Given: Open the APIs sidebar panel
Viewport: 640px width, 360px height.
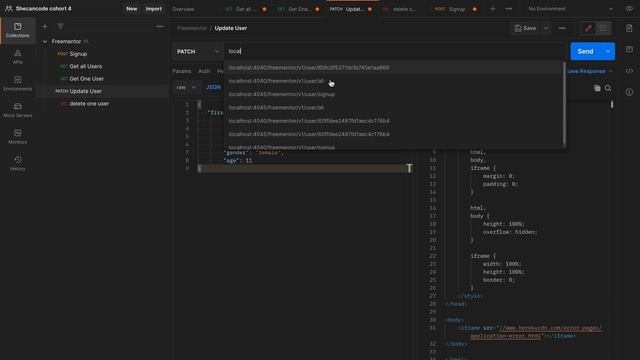Looking at the screenshot, I should [x=18, y=57].
